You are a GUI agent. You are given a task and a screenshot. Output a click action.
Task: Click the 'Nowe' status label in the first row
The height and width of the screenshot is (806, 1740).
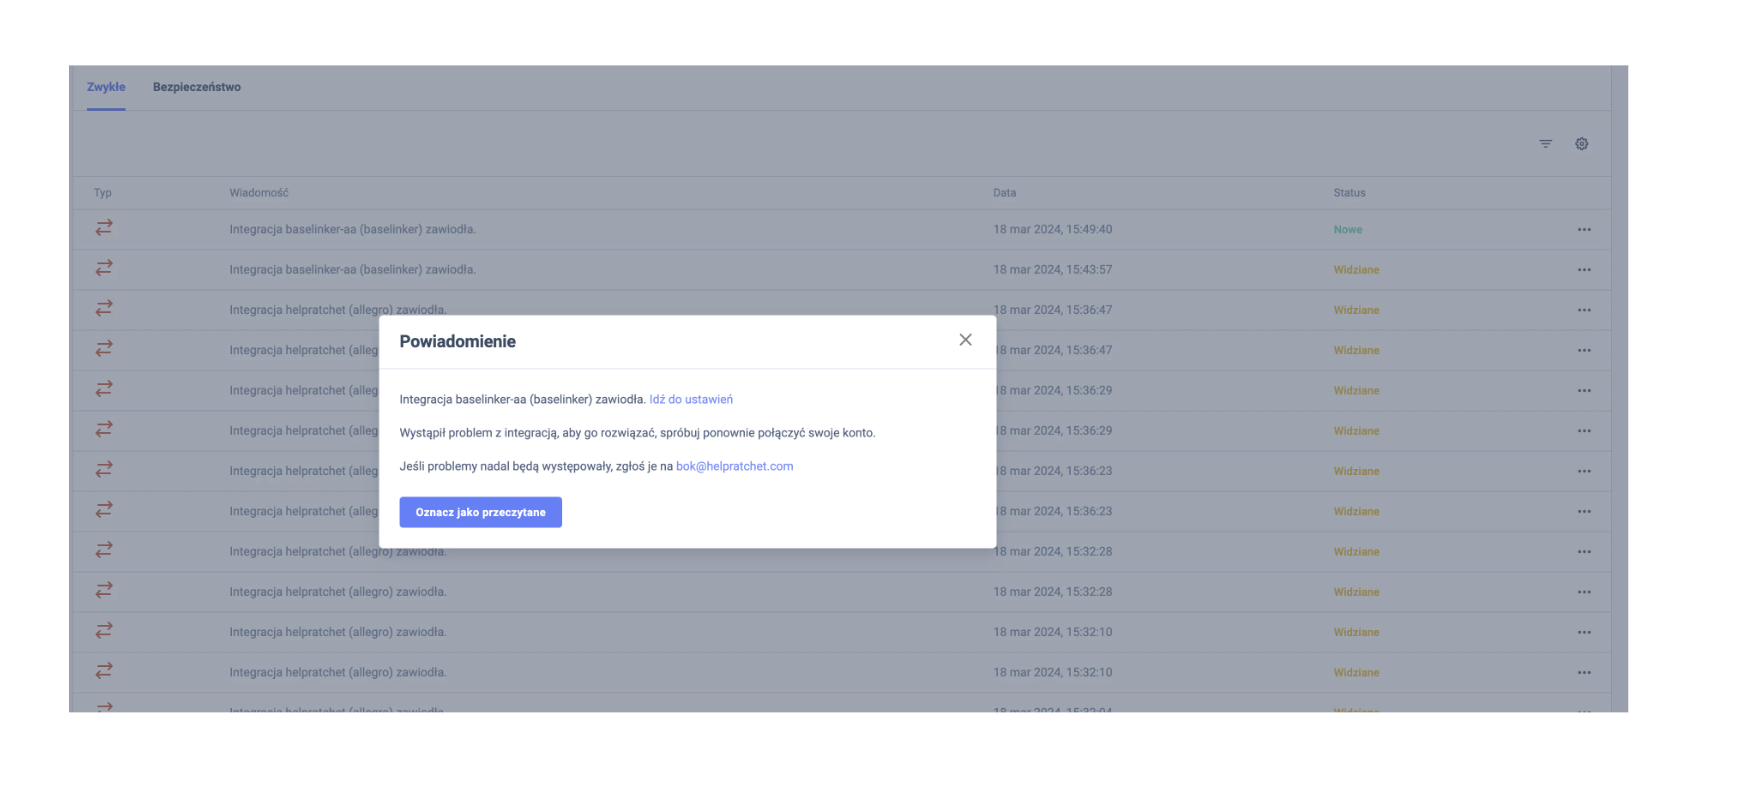1347,230
